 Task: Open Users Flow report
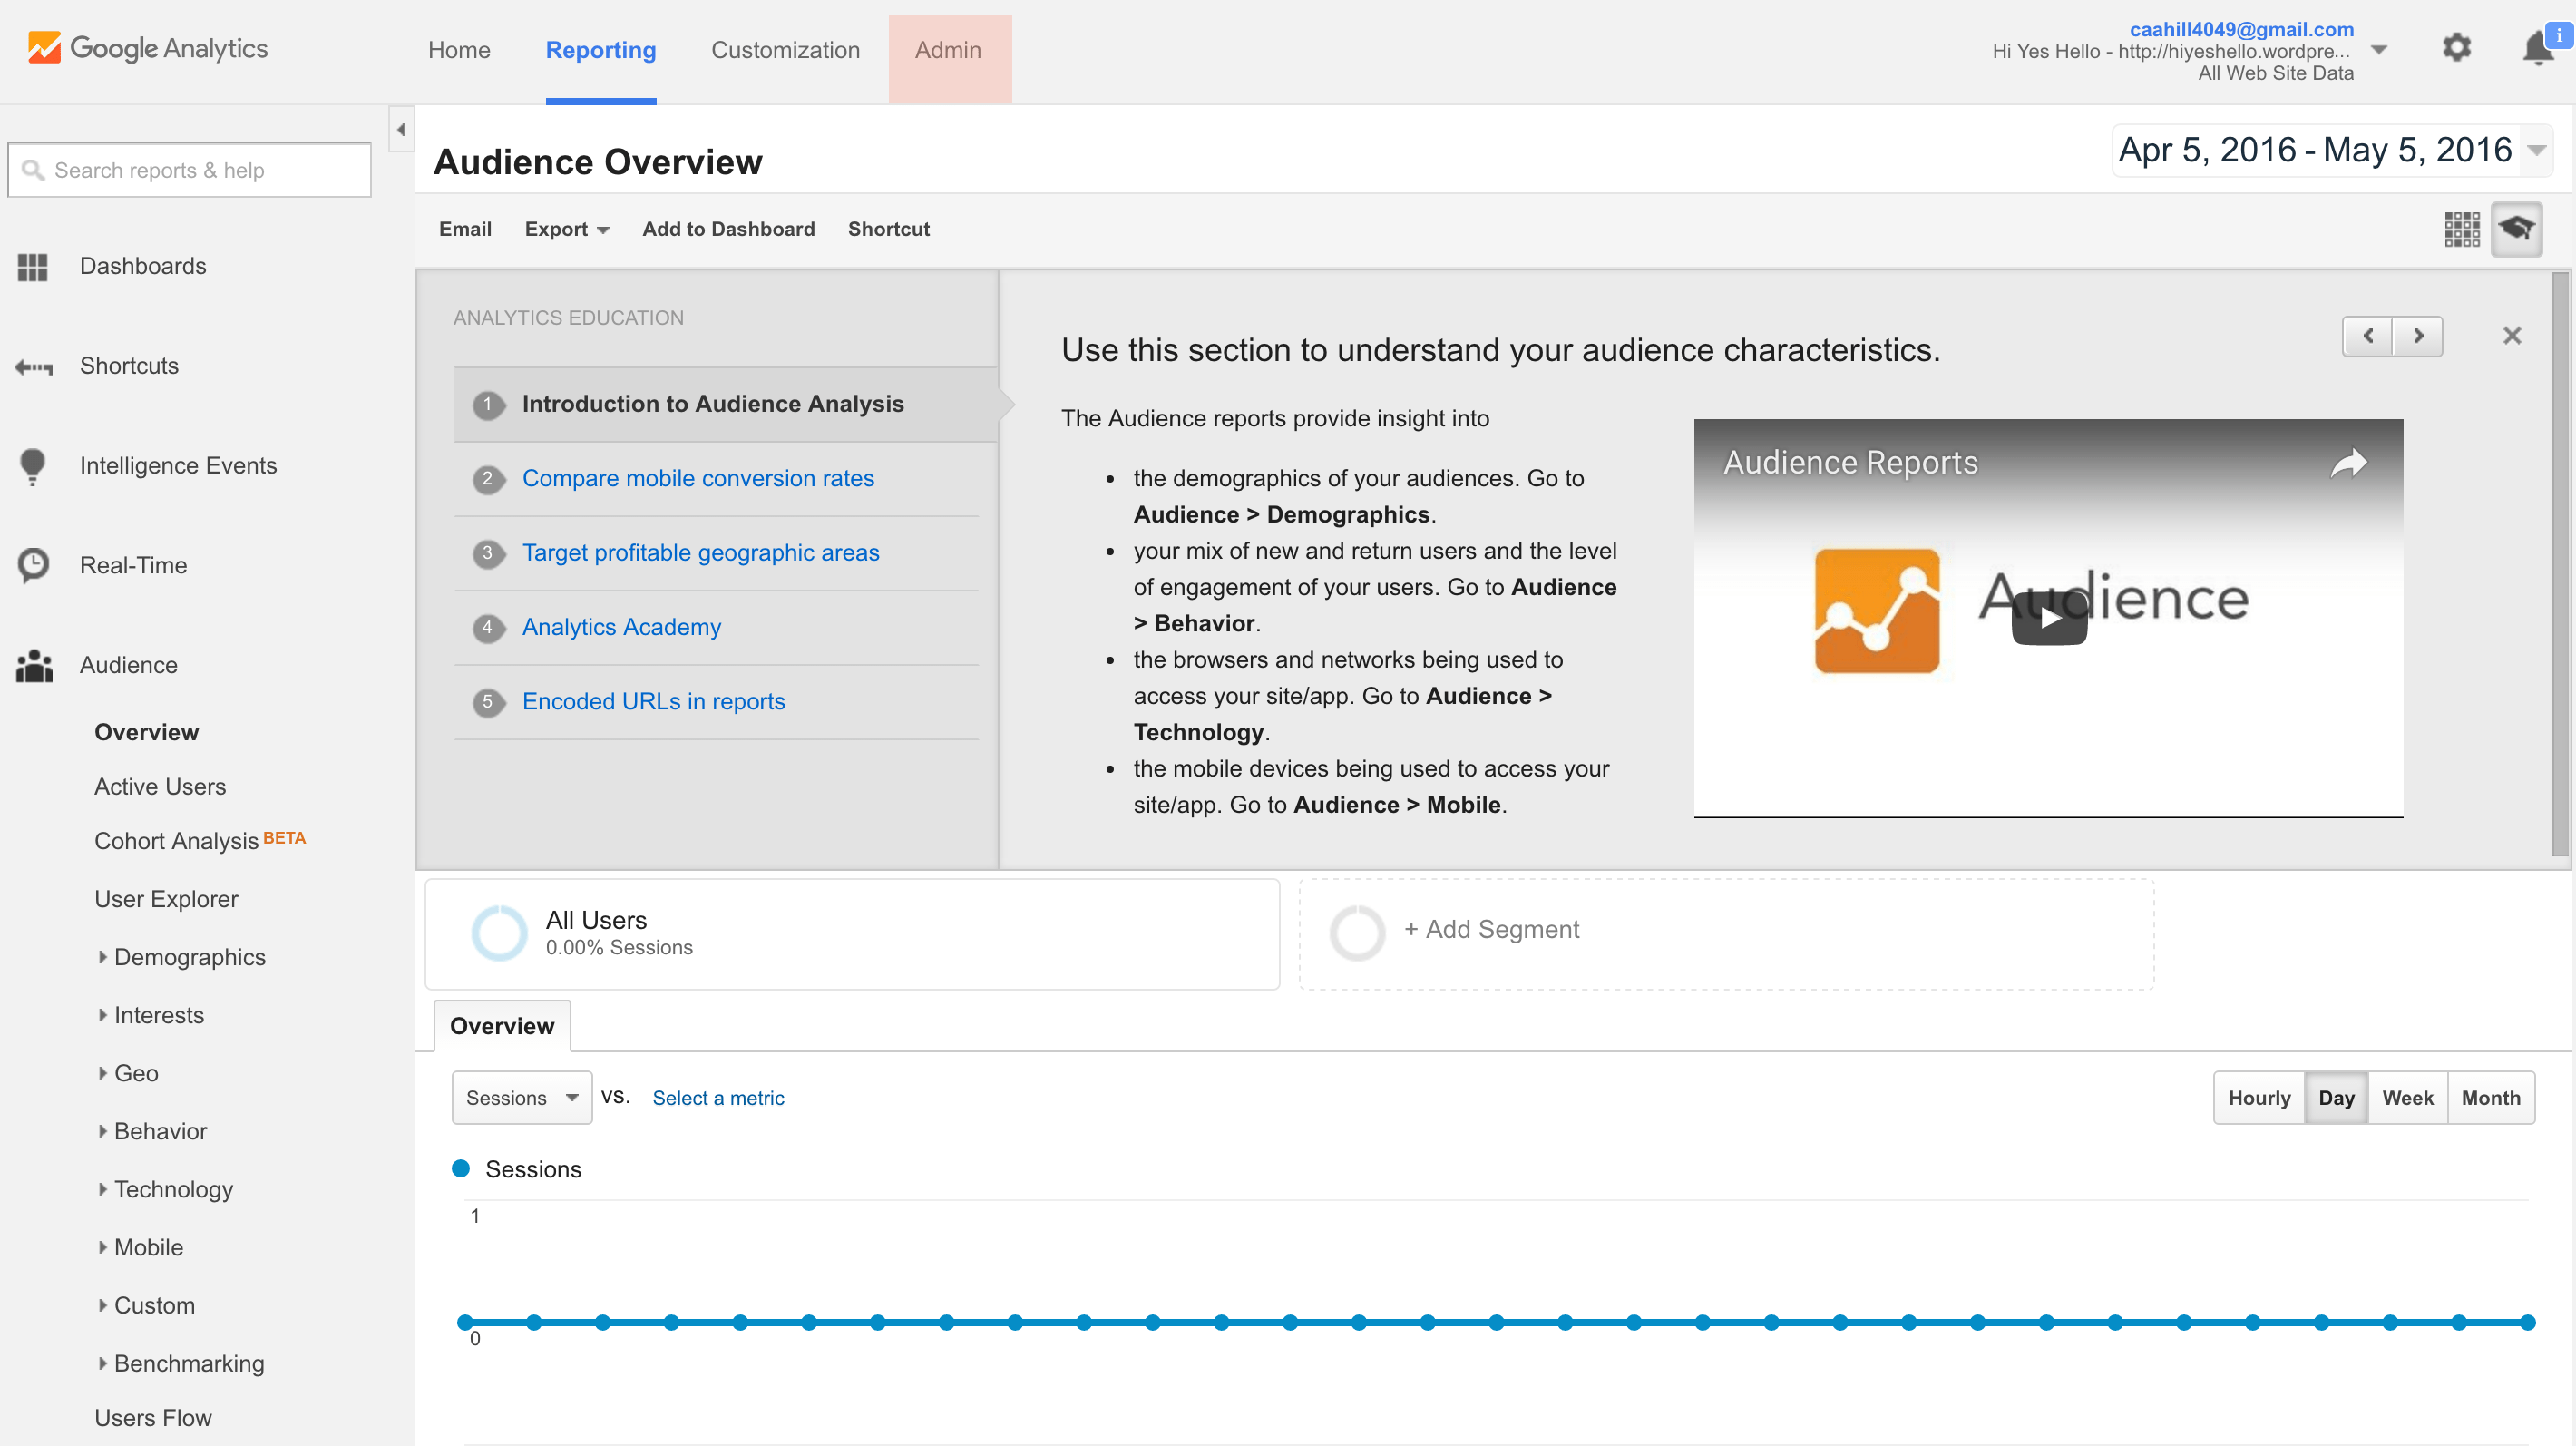click(153, 1418)
